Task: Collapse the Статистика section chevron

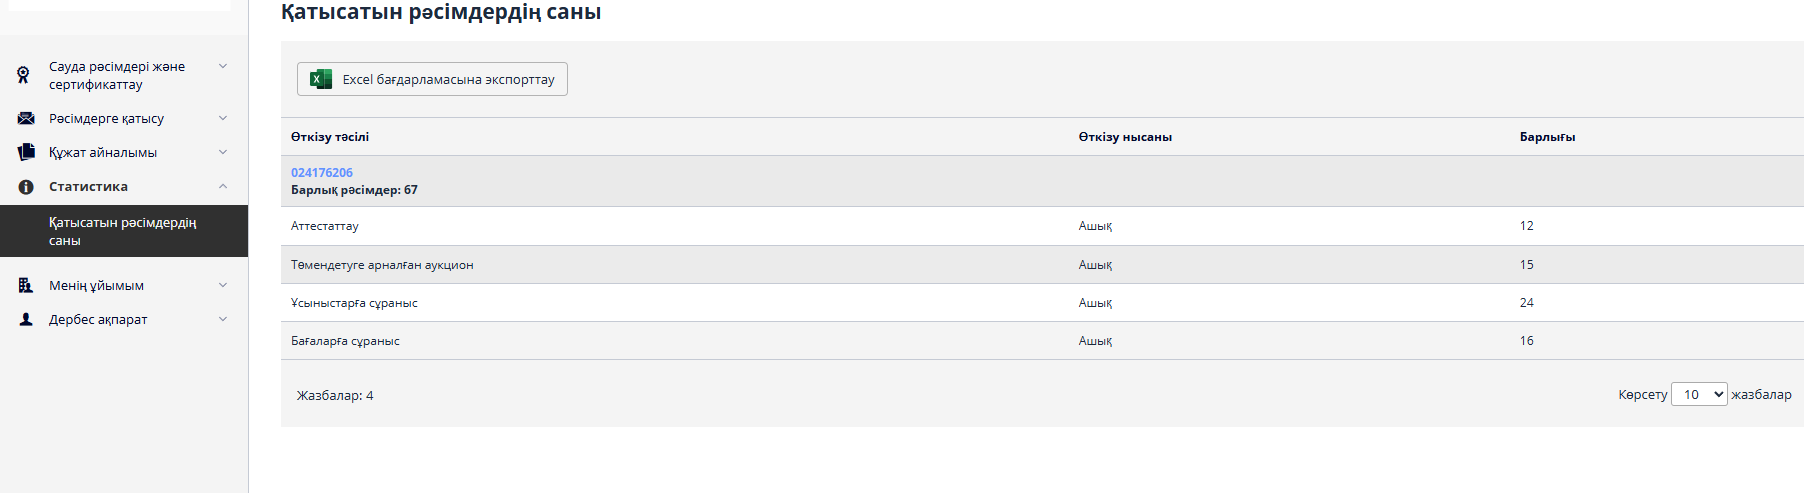Action: click(223, 186)
